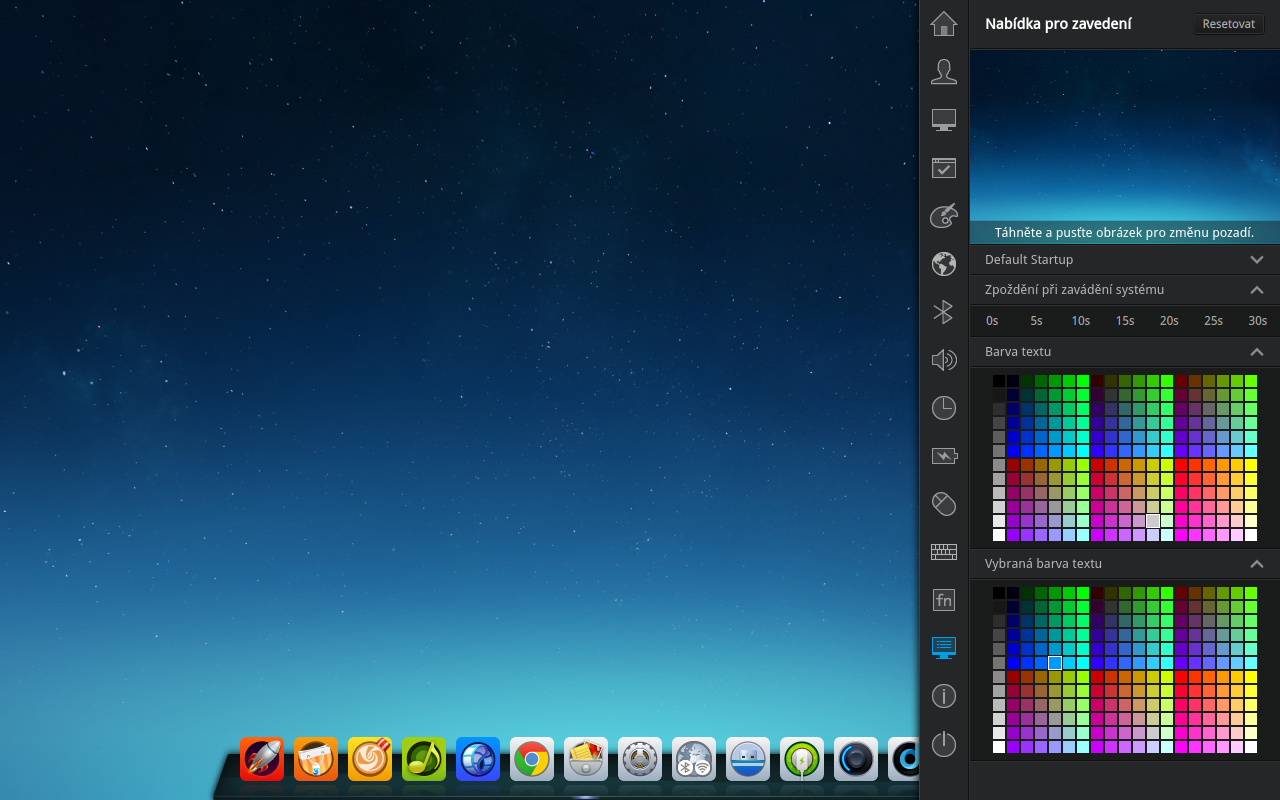Collapse the Barva textu section

[x=1257, y=351]
